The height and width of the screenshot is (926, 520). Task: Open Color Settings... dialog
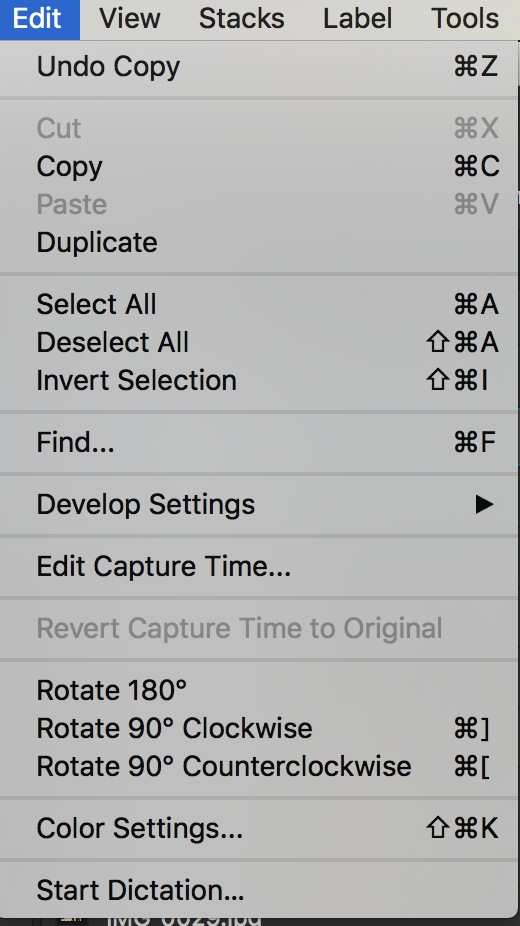259,828
